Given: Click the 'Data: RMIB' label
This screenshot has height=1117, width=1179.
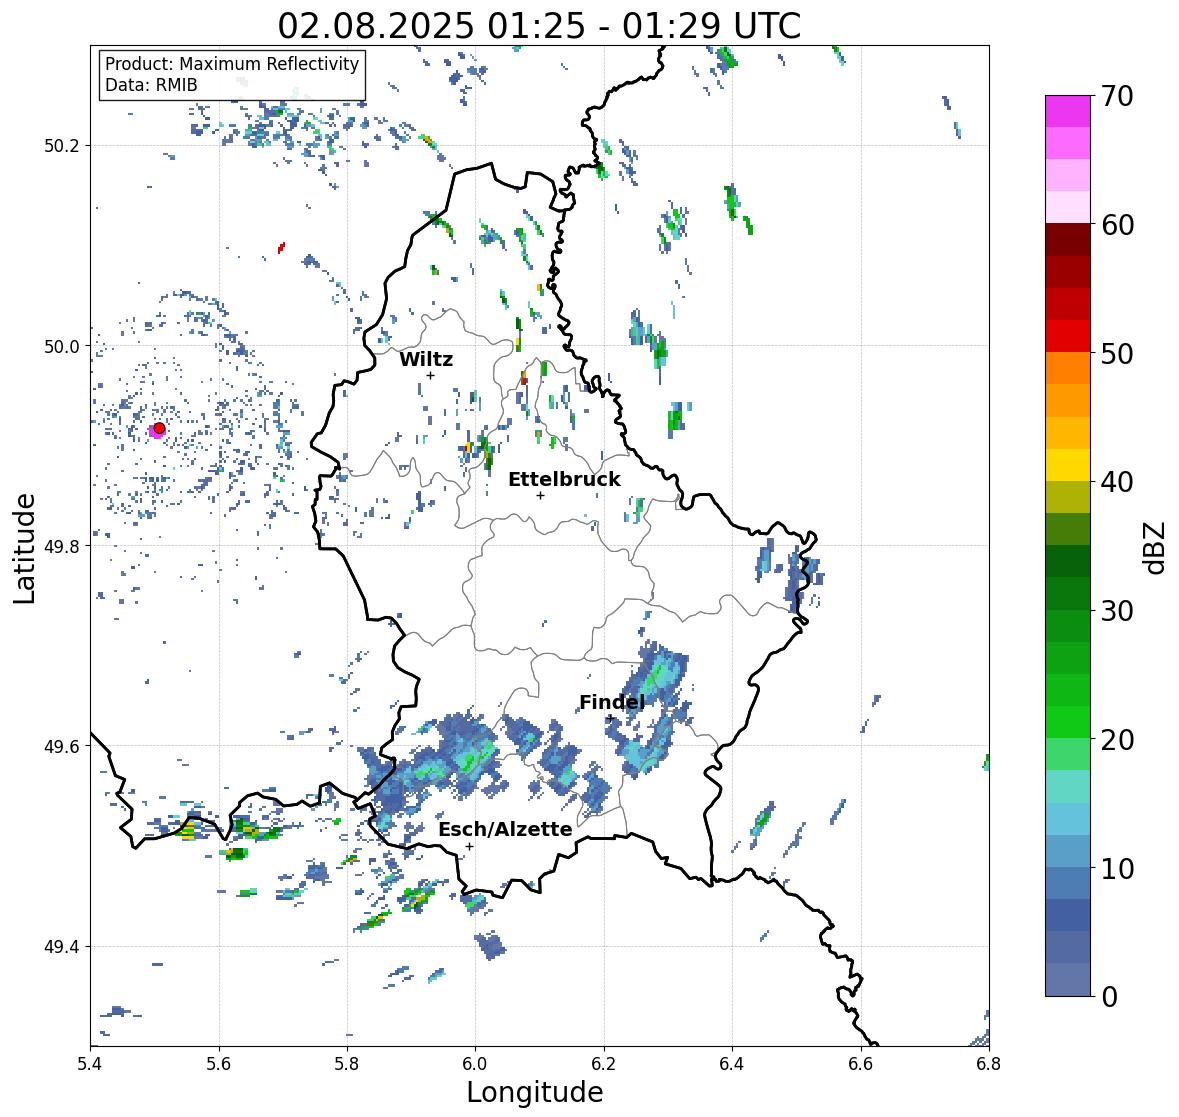Looking at the screenshot, I should (x=151, y=85).
